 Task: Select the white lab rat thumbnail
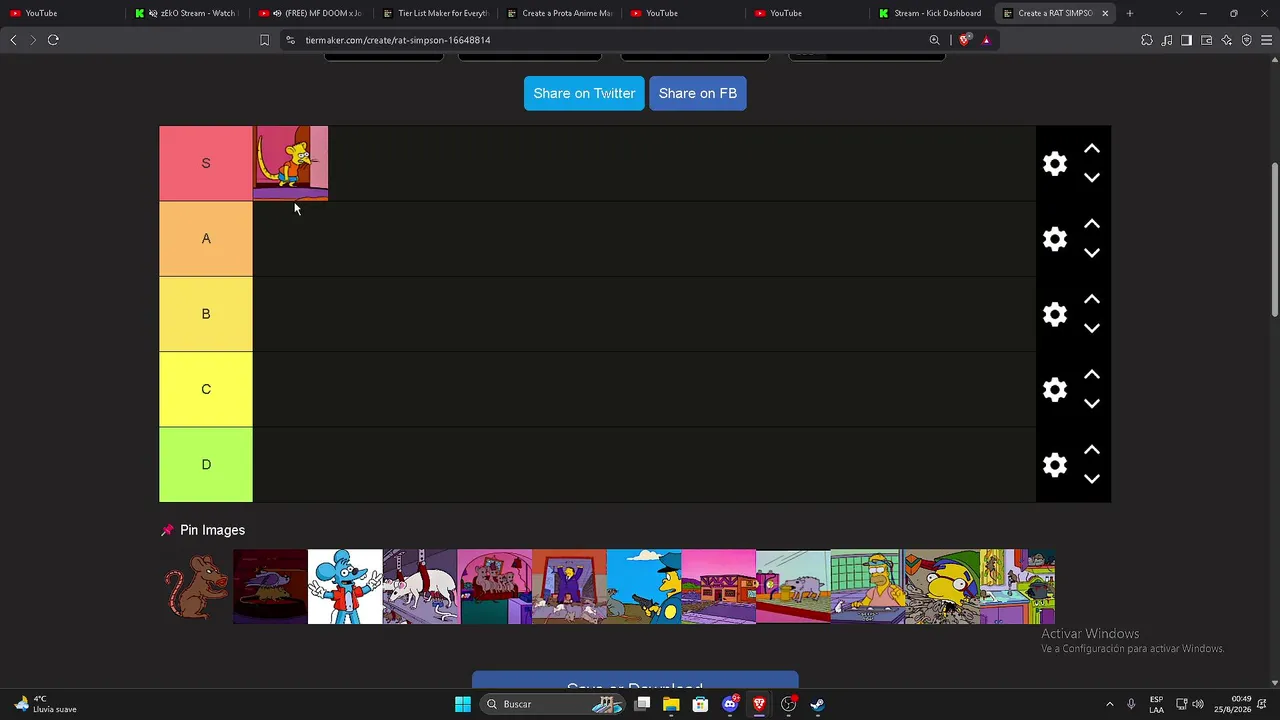[x=420, y=587]
